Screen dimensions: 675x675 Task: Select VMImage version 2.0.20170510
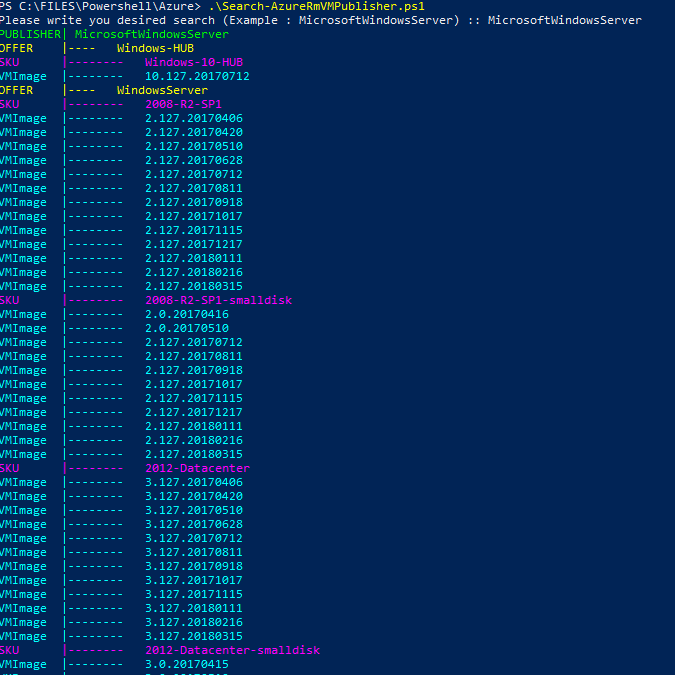(x=187, y=328)
